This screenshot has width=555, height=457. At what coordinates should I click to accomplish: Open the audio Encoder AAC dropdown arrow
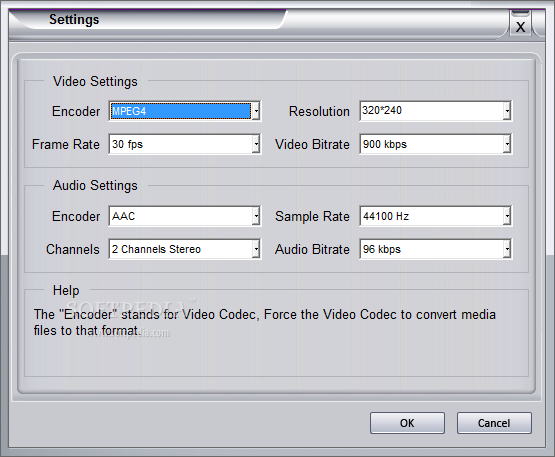pos(256,216)
